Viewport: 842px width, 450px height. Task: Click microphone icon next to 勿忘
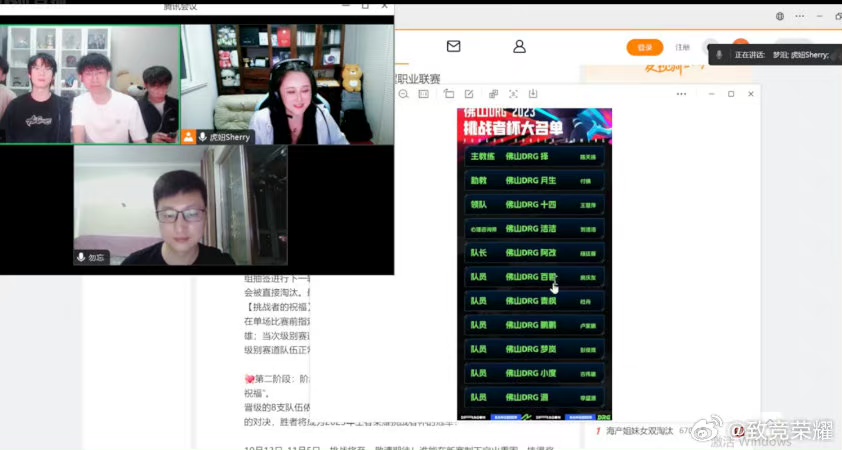[x=81, y=257]
